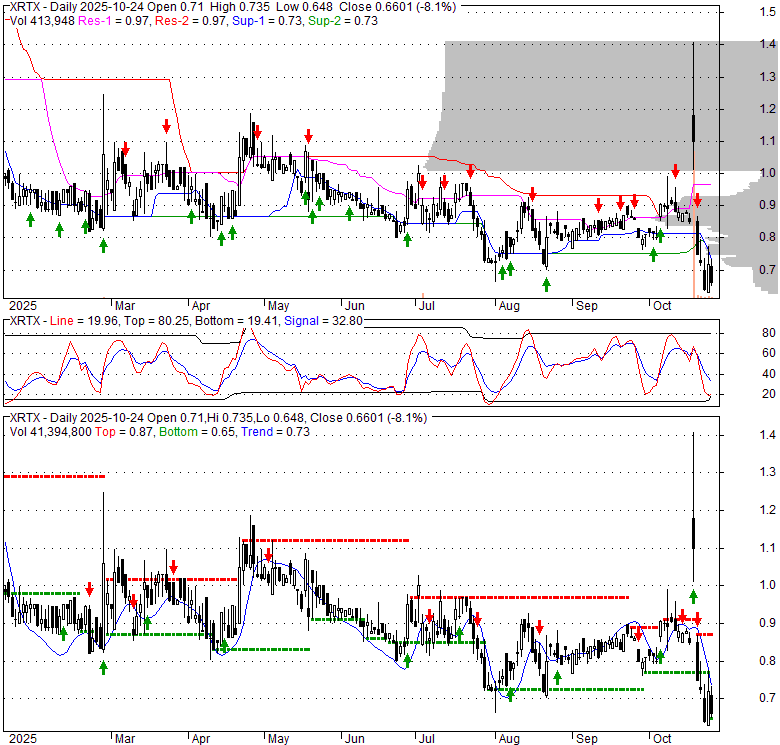Click the 0.7 label on top chart axis
Viewport: 780px width, 745px height.
click(768, 270)
